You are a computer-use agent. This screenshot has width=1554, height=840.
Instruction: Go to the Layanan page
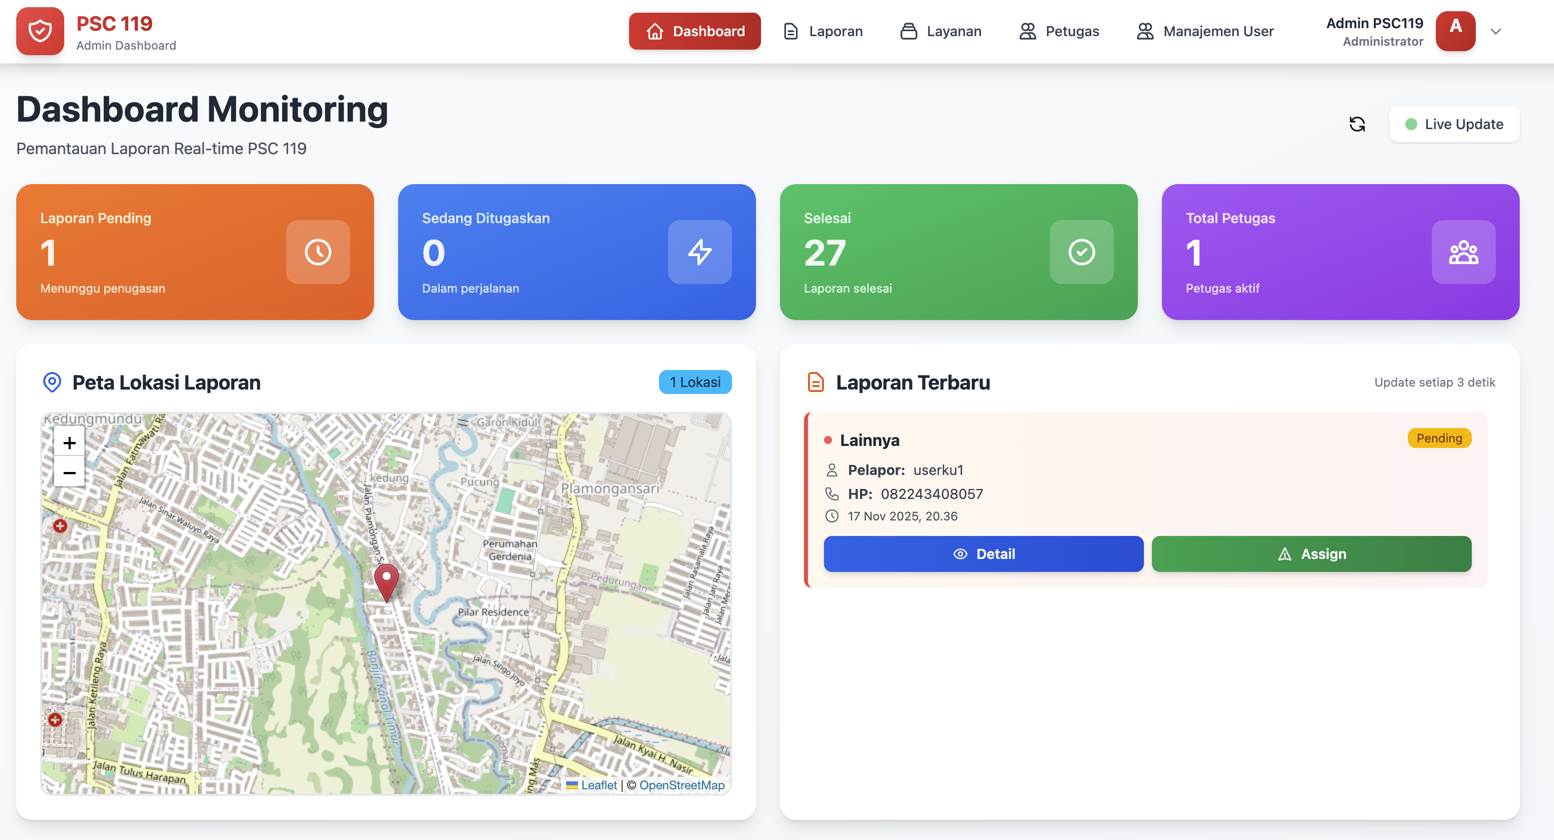tap(941, 31)
